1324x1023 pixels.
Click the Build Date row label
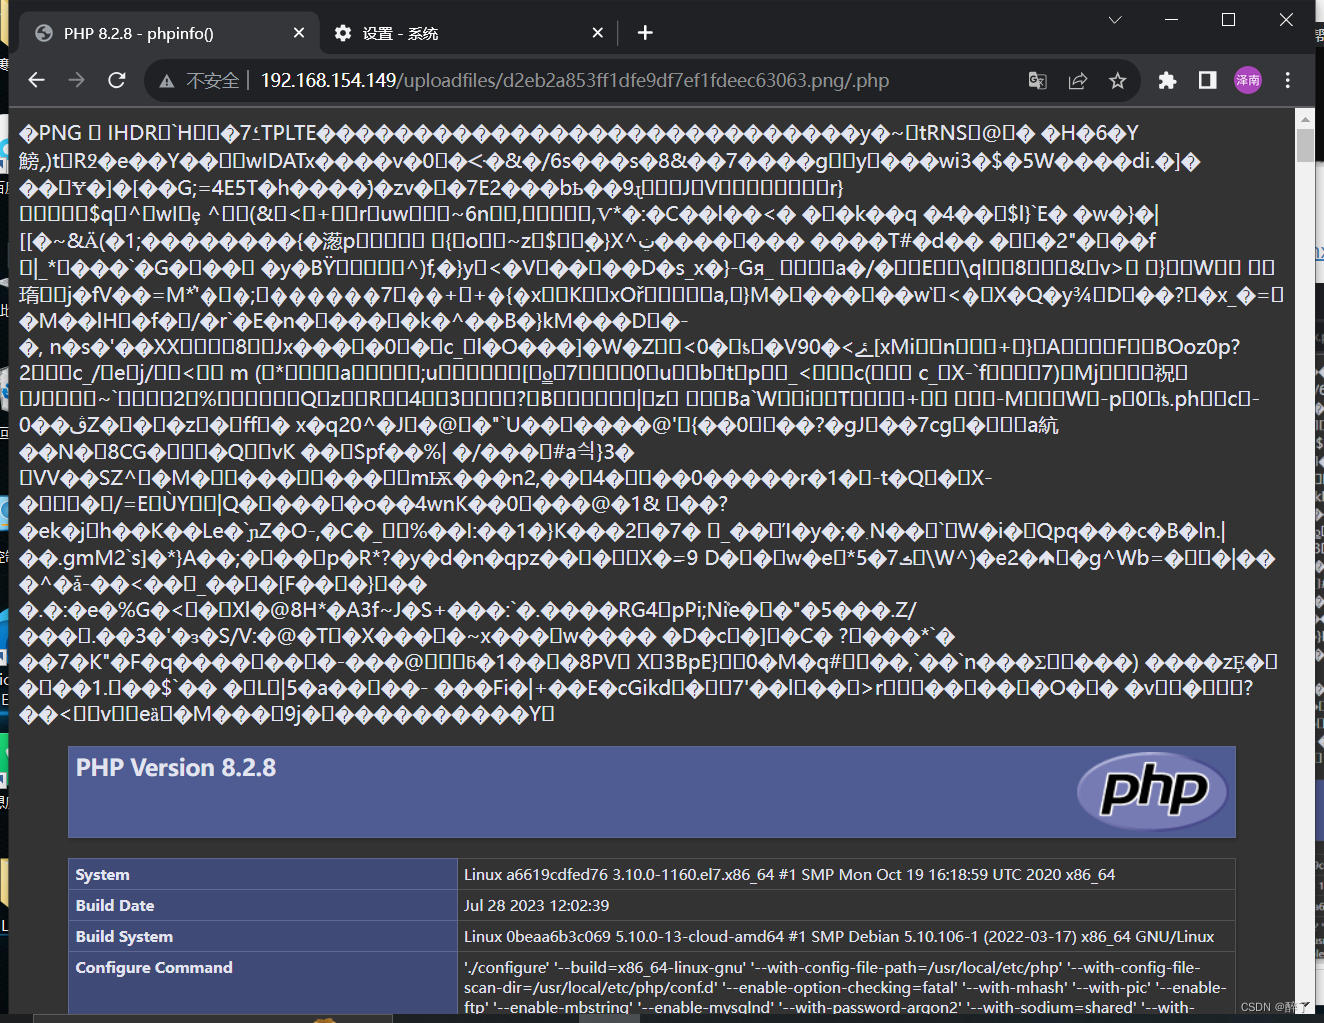[115, 906]
